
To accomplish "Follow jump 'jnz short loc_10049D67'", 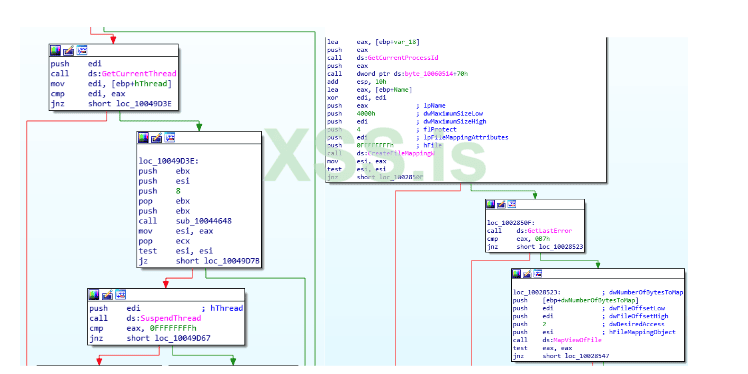I will tap(150, 339).
